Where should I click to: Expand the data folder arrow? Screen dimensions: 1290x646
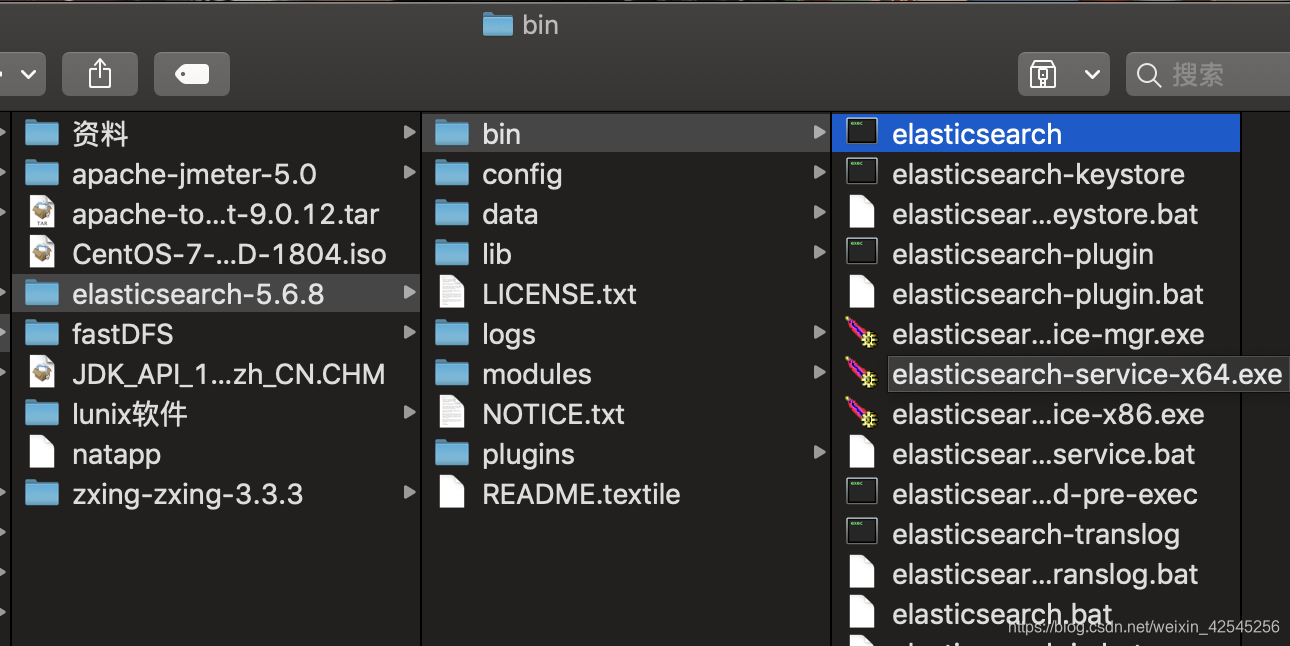pos(820,212)
